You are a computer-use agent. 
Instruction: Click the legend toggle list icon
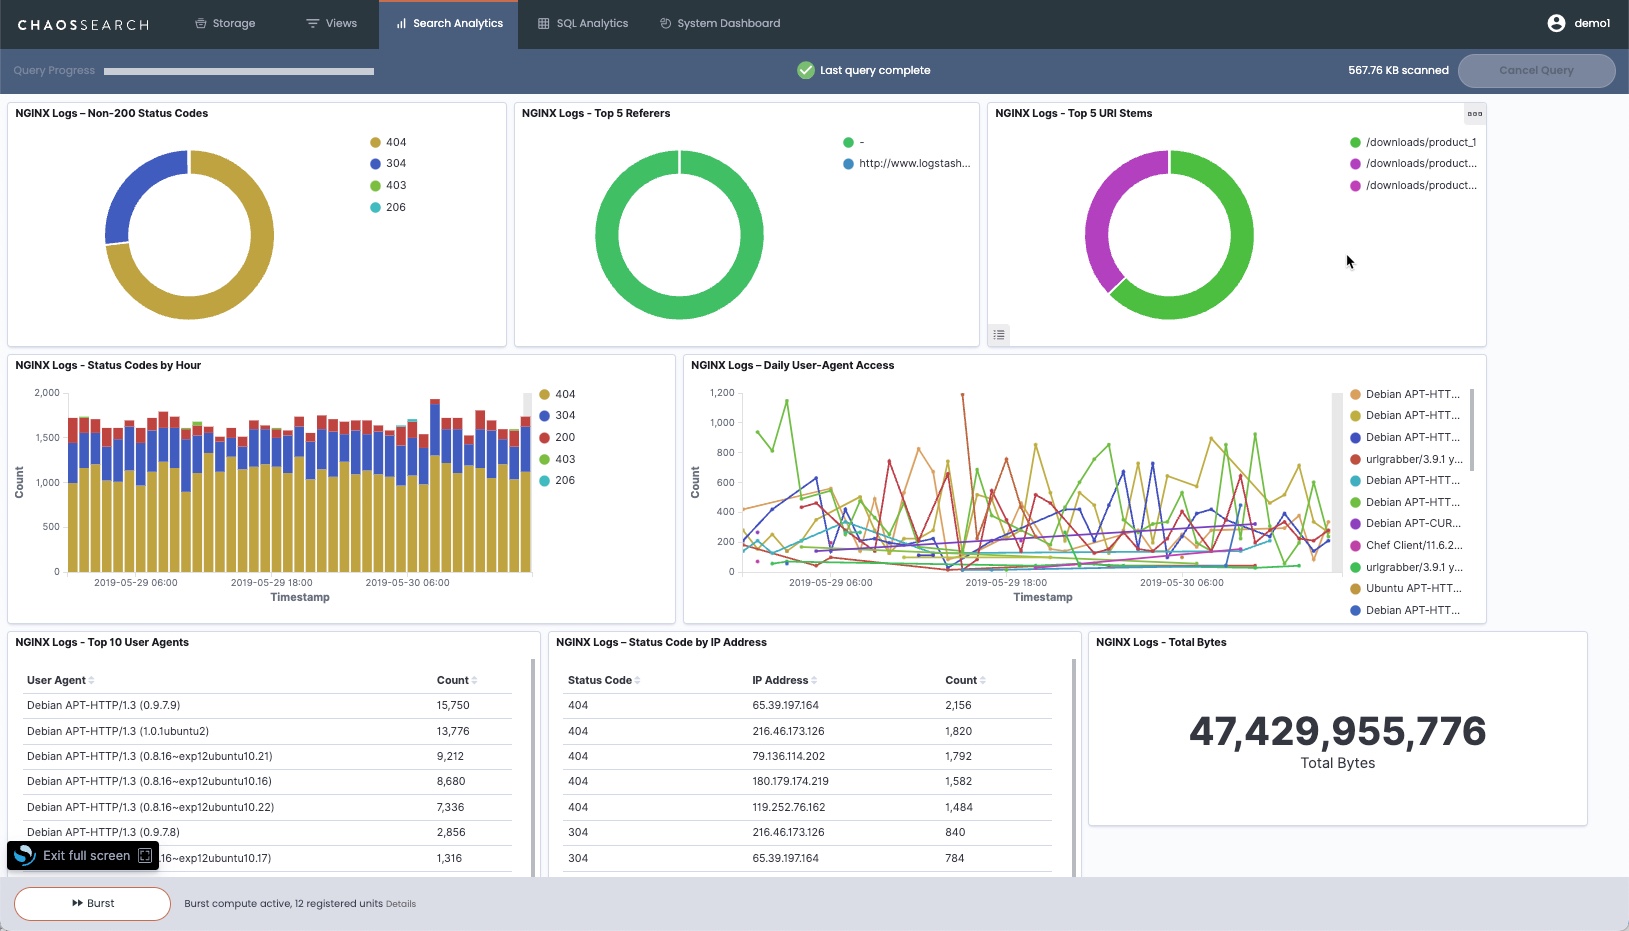point(998,335)
